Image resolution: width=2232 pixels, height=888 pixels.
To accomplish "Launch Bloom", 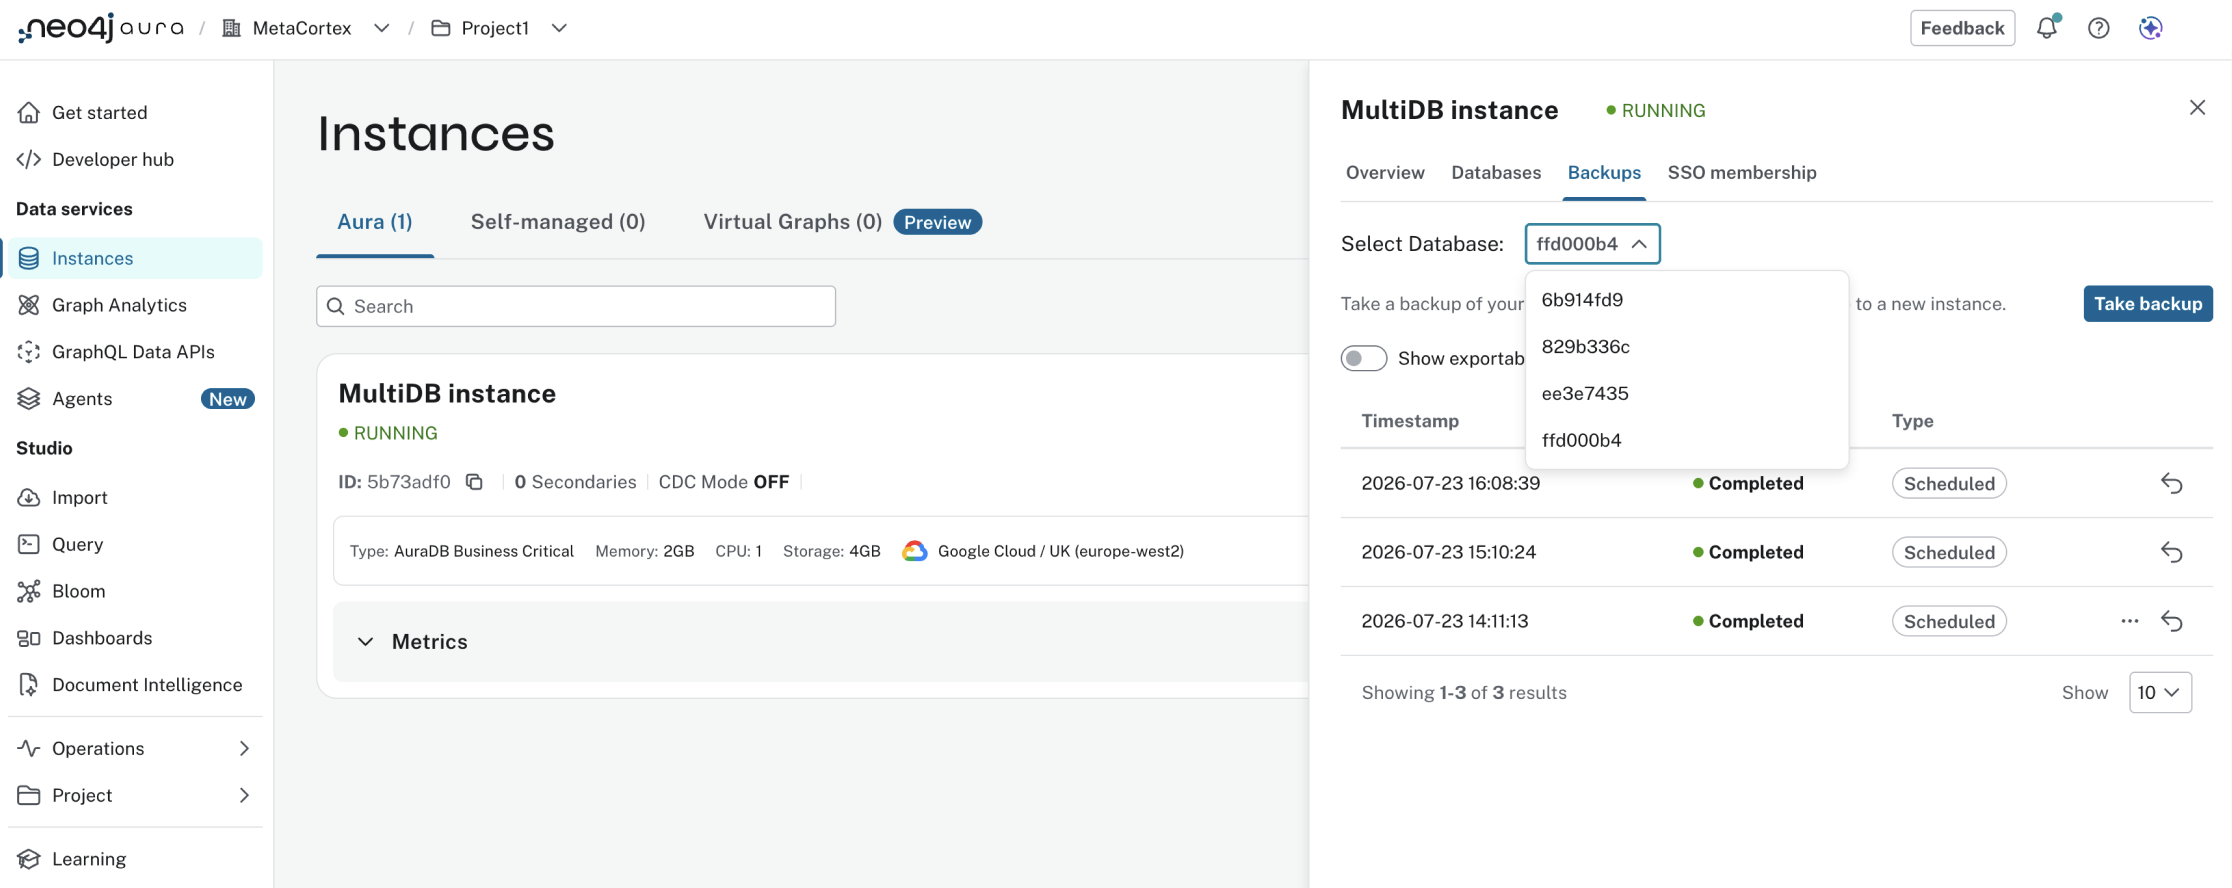I will point(135,592).
